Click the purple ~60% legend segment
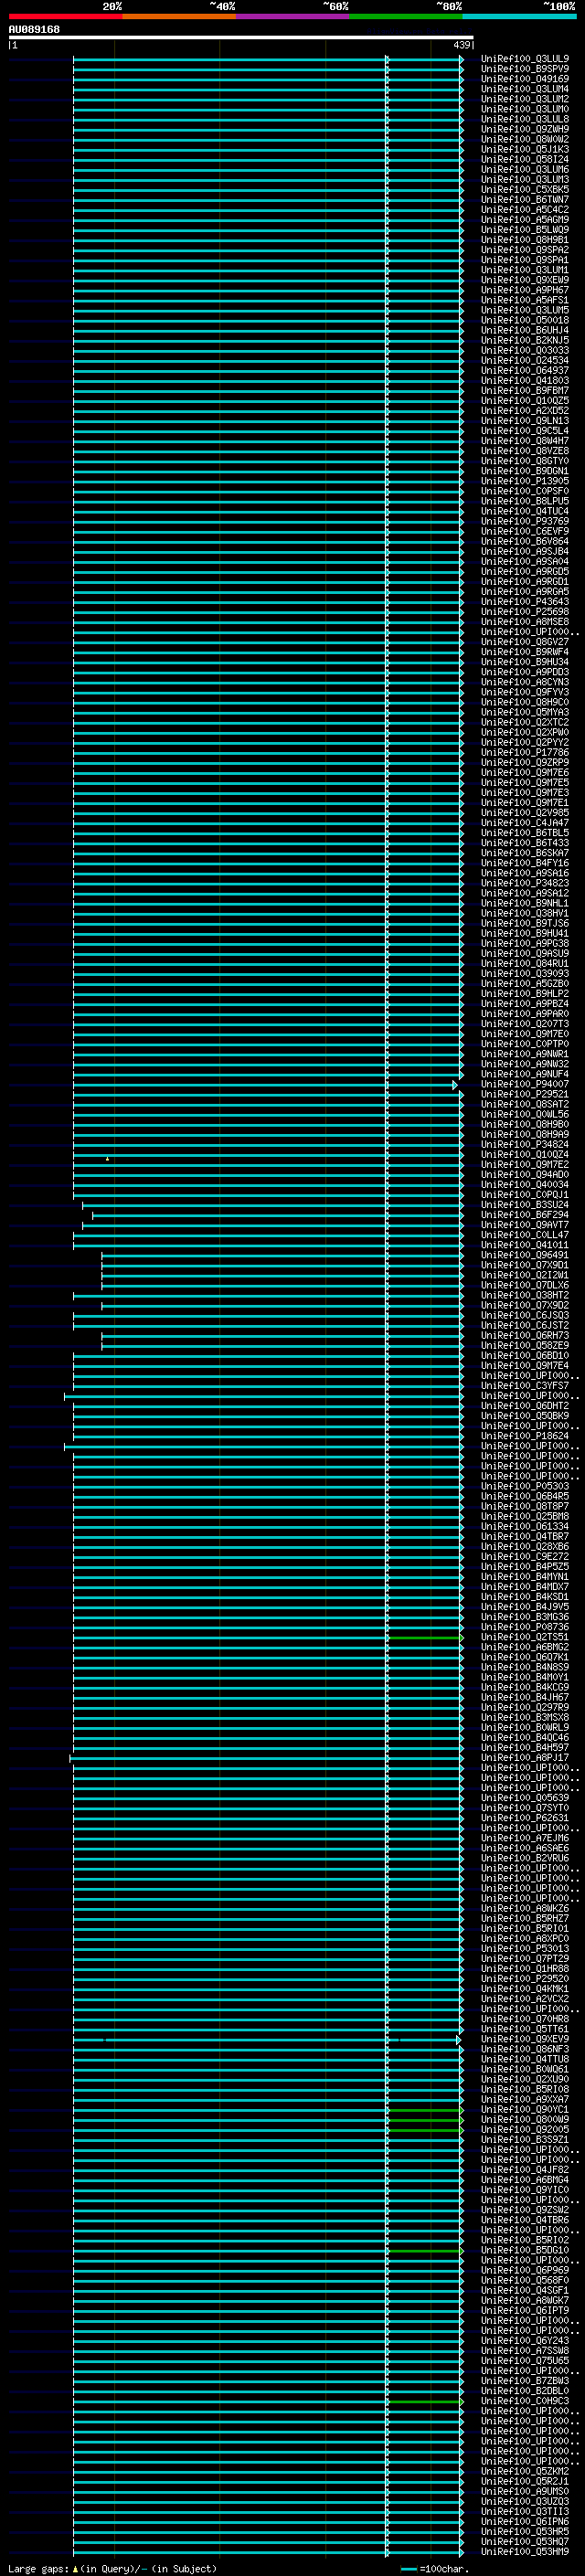 292,16
